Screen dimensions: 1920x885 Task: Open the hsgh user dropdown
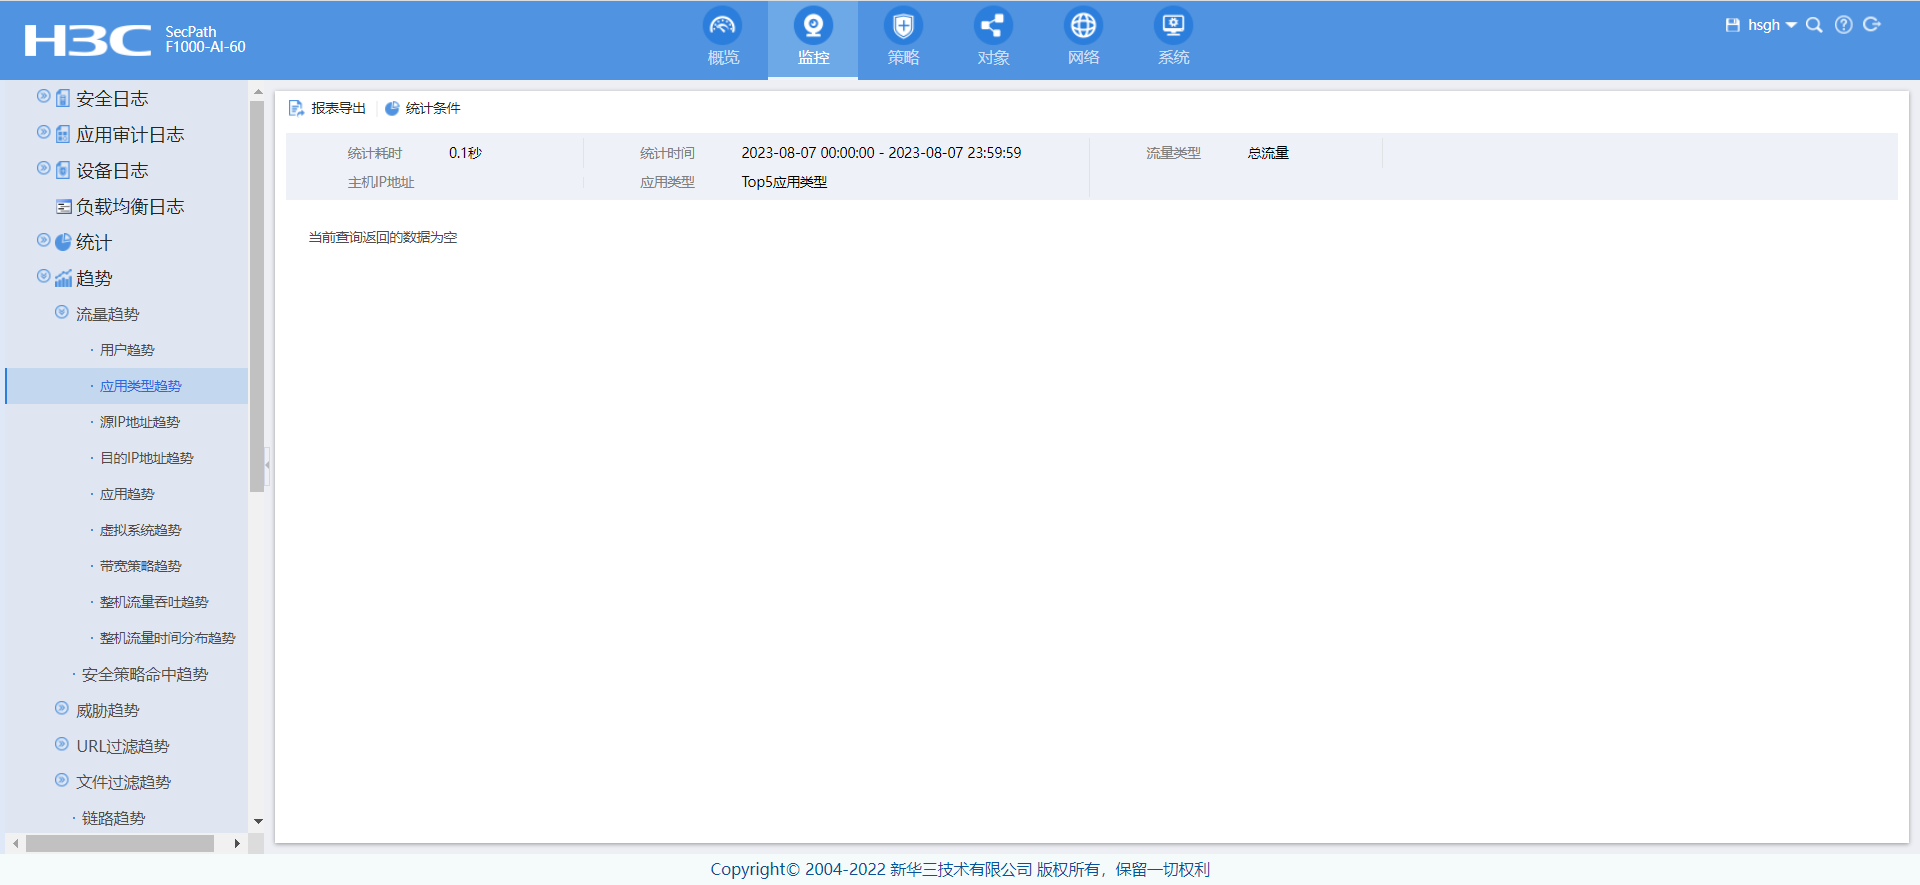[1771, 25]
